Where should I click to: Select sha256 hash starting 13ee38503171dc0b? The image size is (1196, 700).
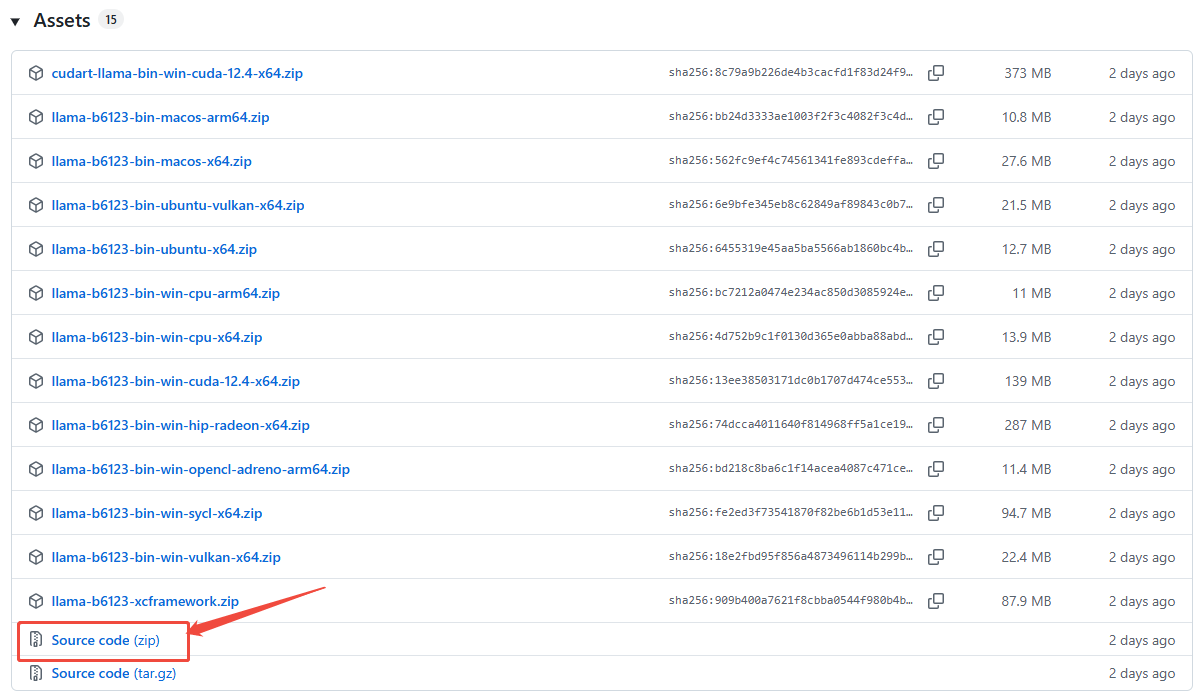(x=790, y=381)
